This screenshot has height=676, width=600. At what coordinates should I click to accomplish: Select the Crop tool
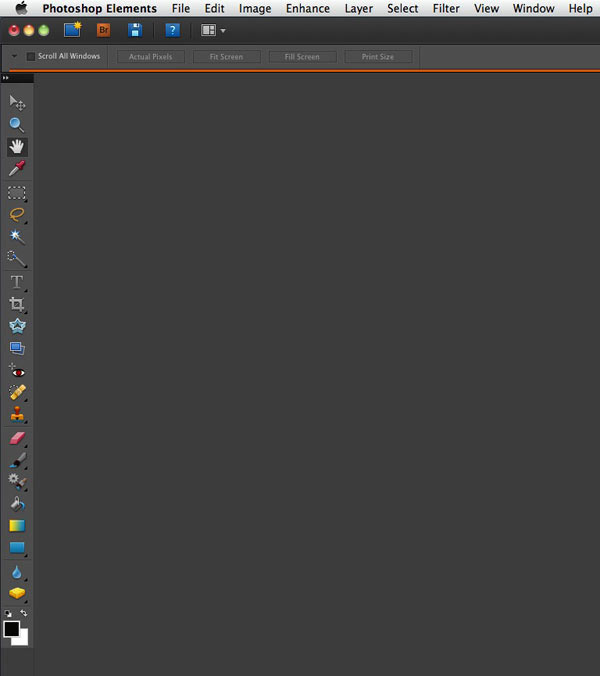pos(17,304)
